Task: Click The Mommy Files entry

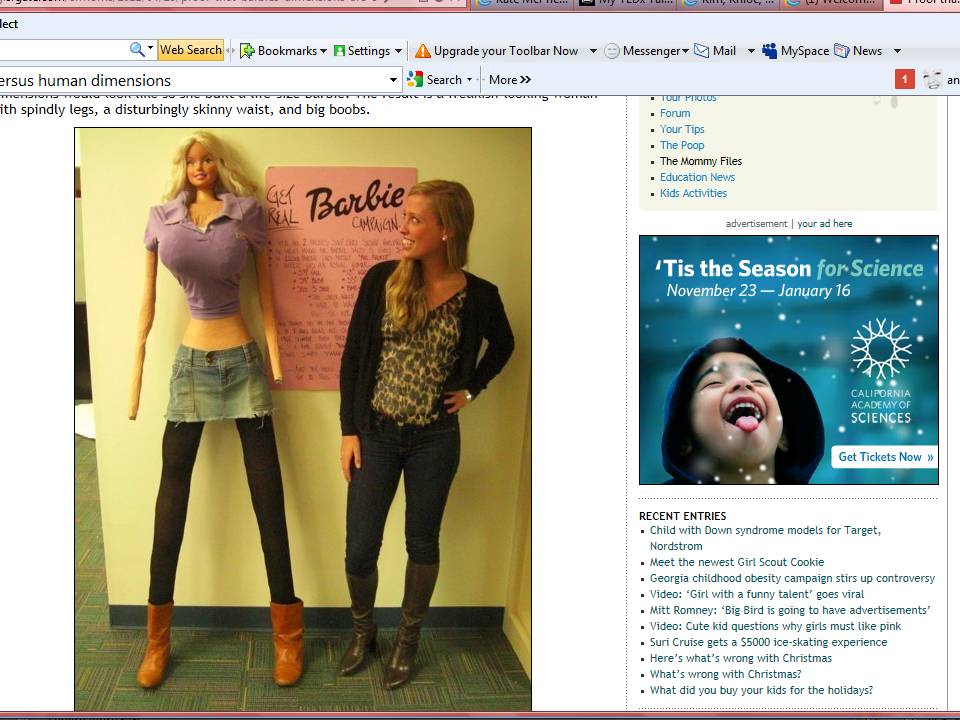Action: click(x=701, y=161)
